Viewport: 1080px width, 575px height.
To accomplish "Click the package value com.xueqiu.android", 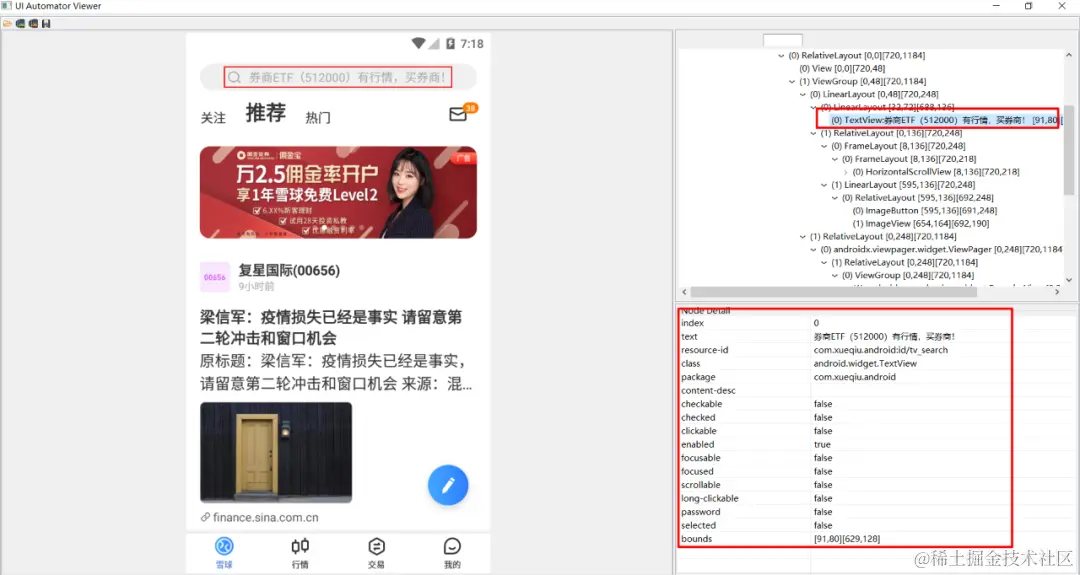I will (x=855, y=377).
